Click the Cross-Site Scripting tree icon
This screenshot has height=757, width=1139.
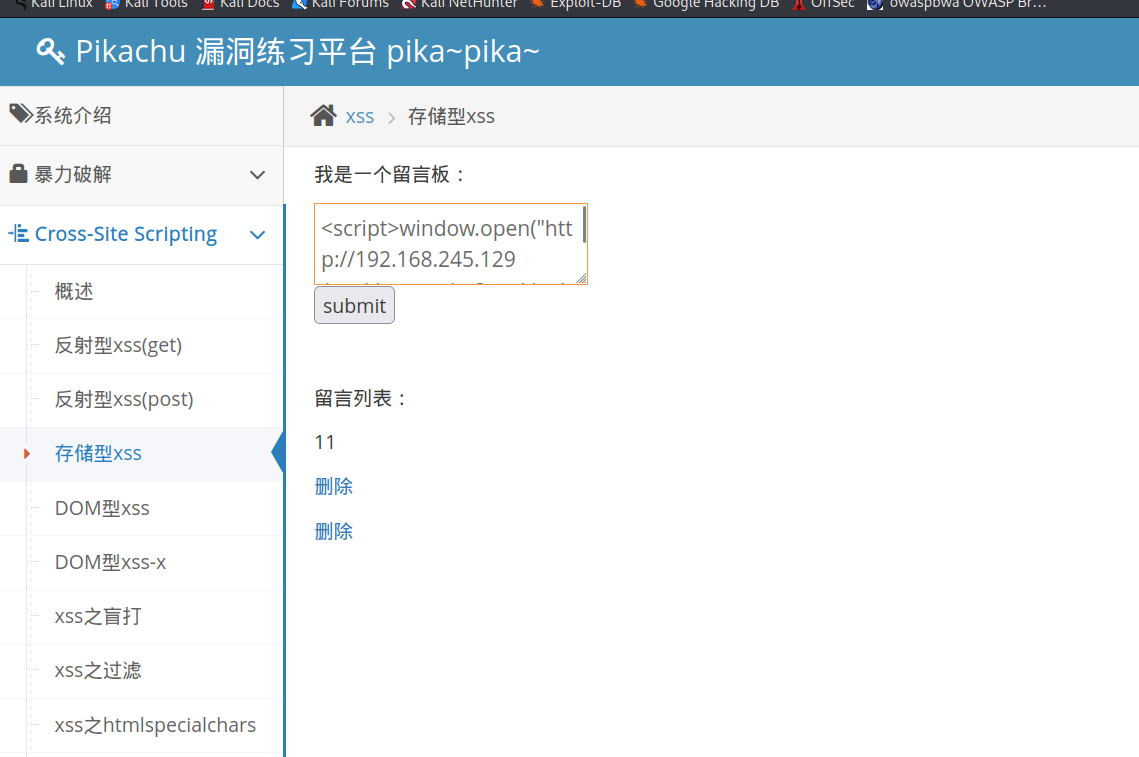(x=18, y=234)
